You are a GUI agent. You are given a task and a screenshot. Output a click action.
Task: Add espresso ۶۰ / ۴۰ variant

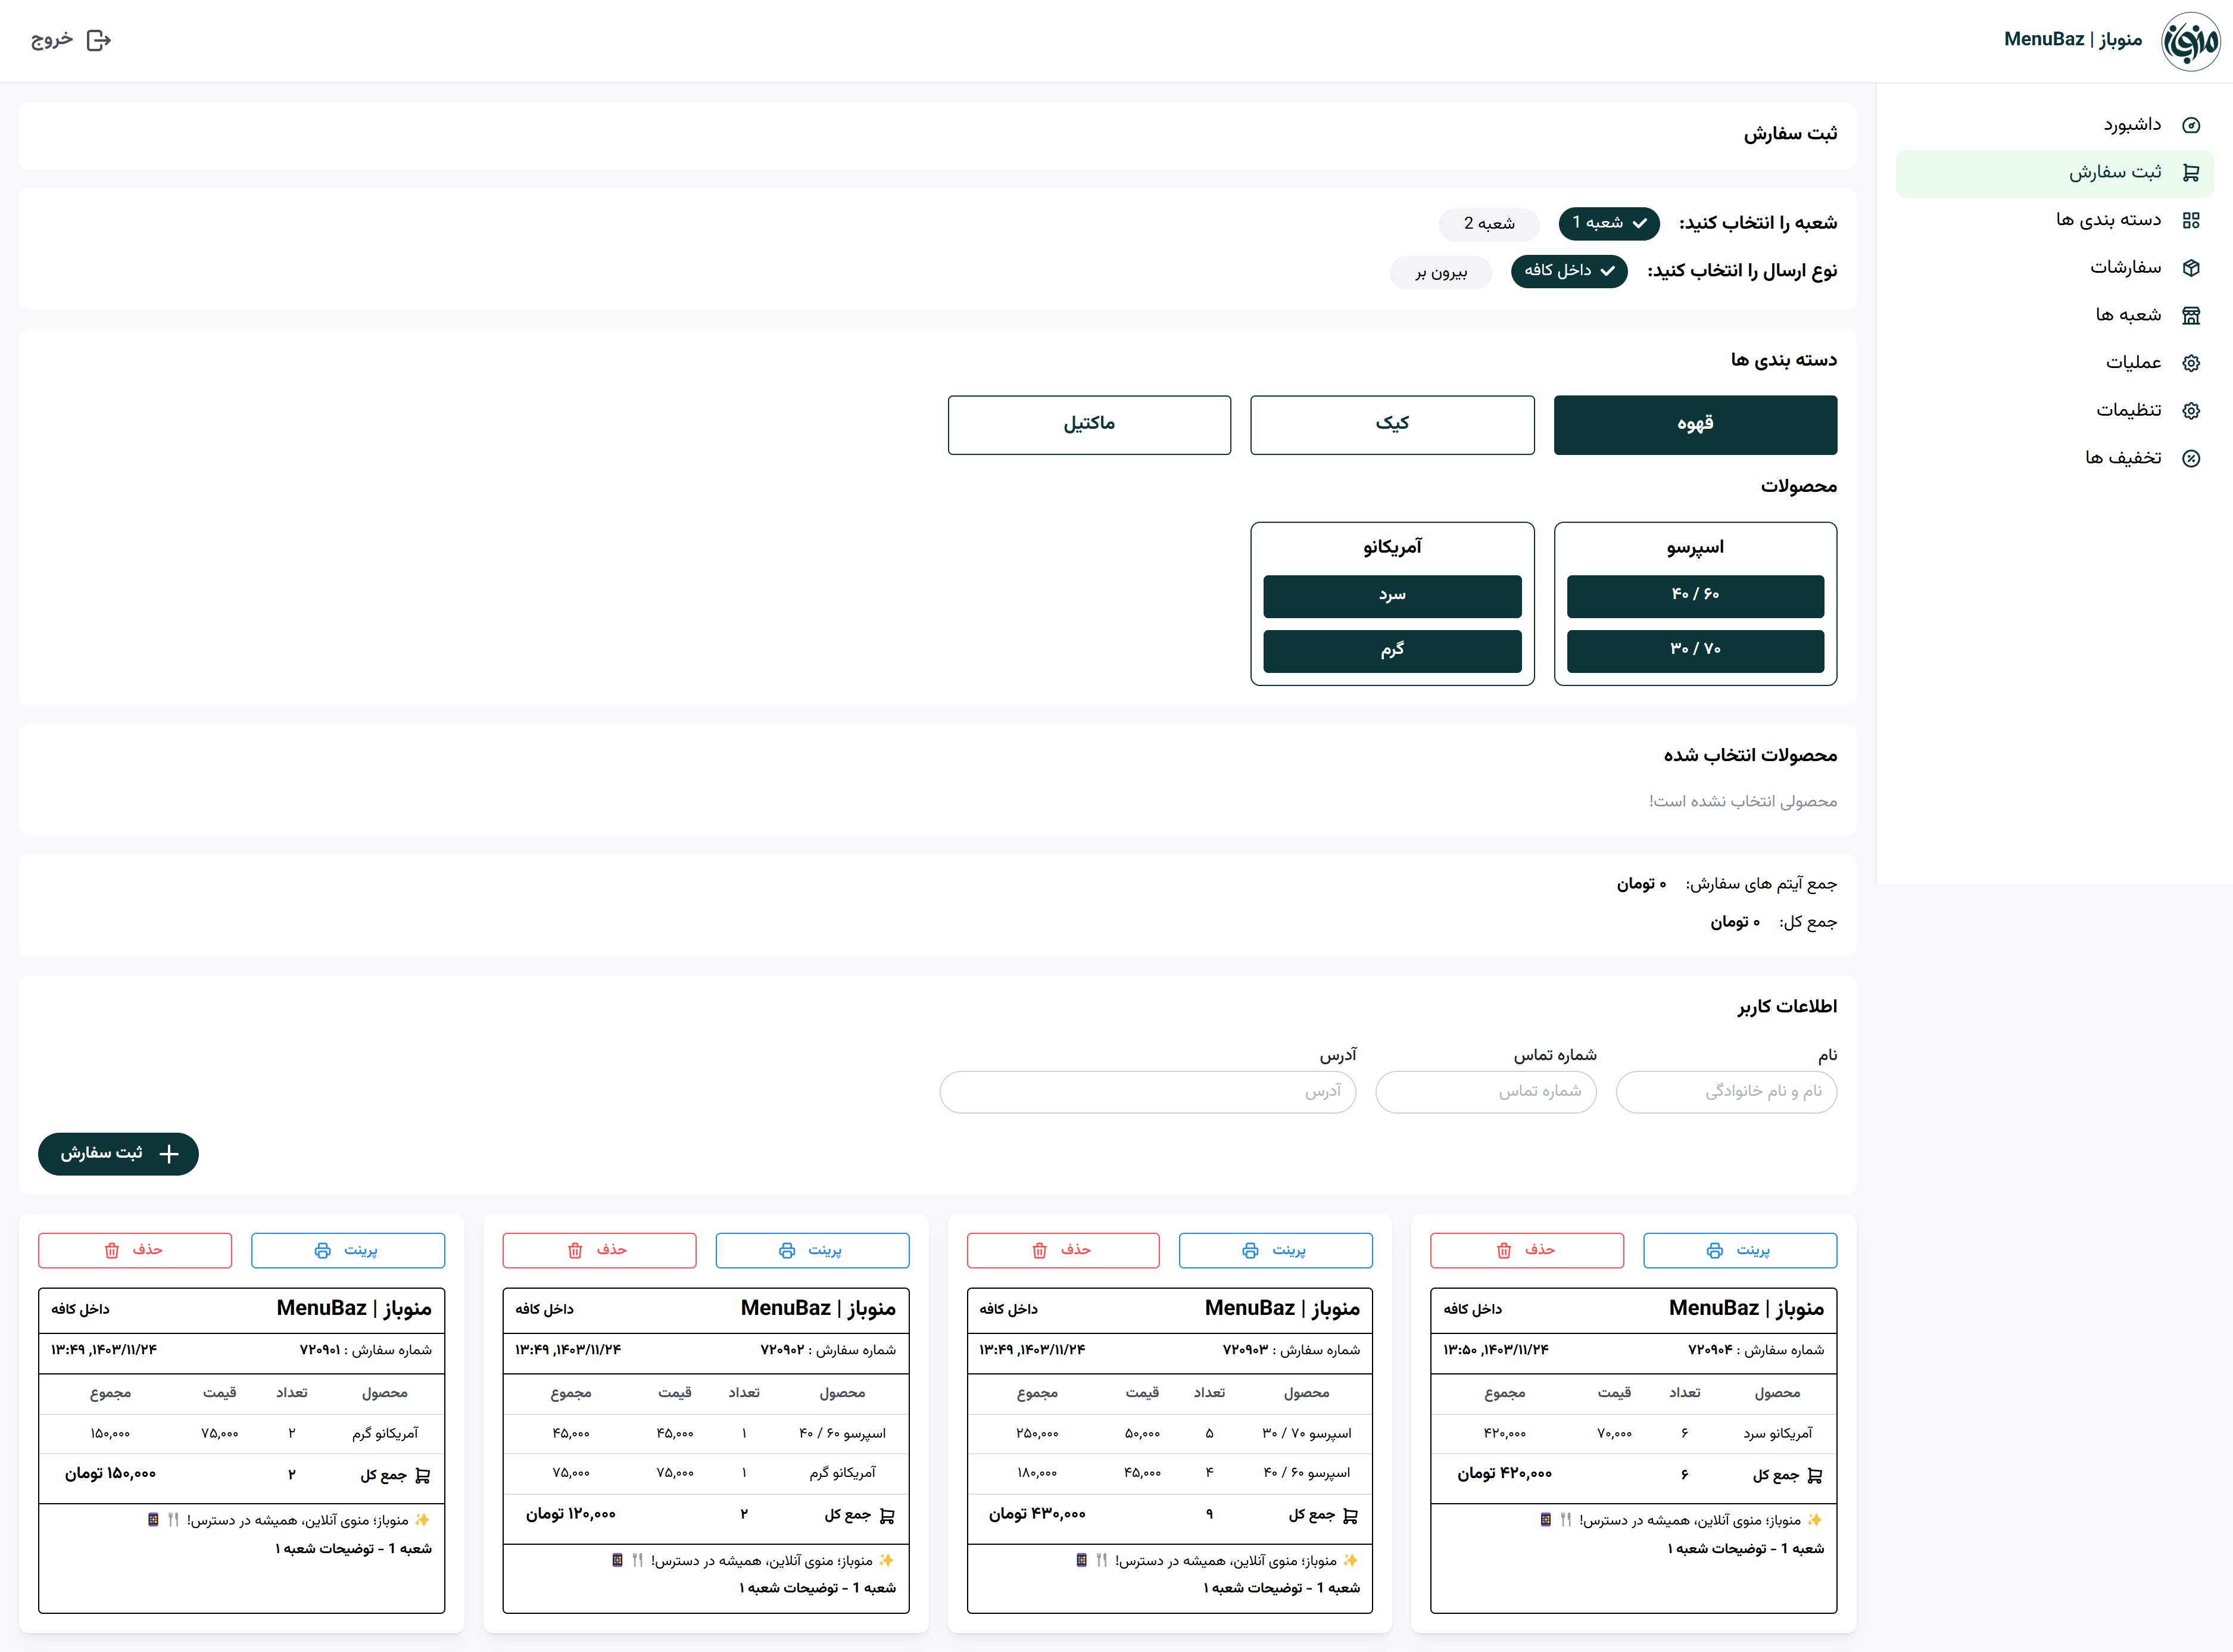[1694, 595]
